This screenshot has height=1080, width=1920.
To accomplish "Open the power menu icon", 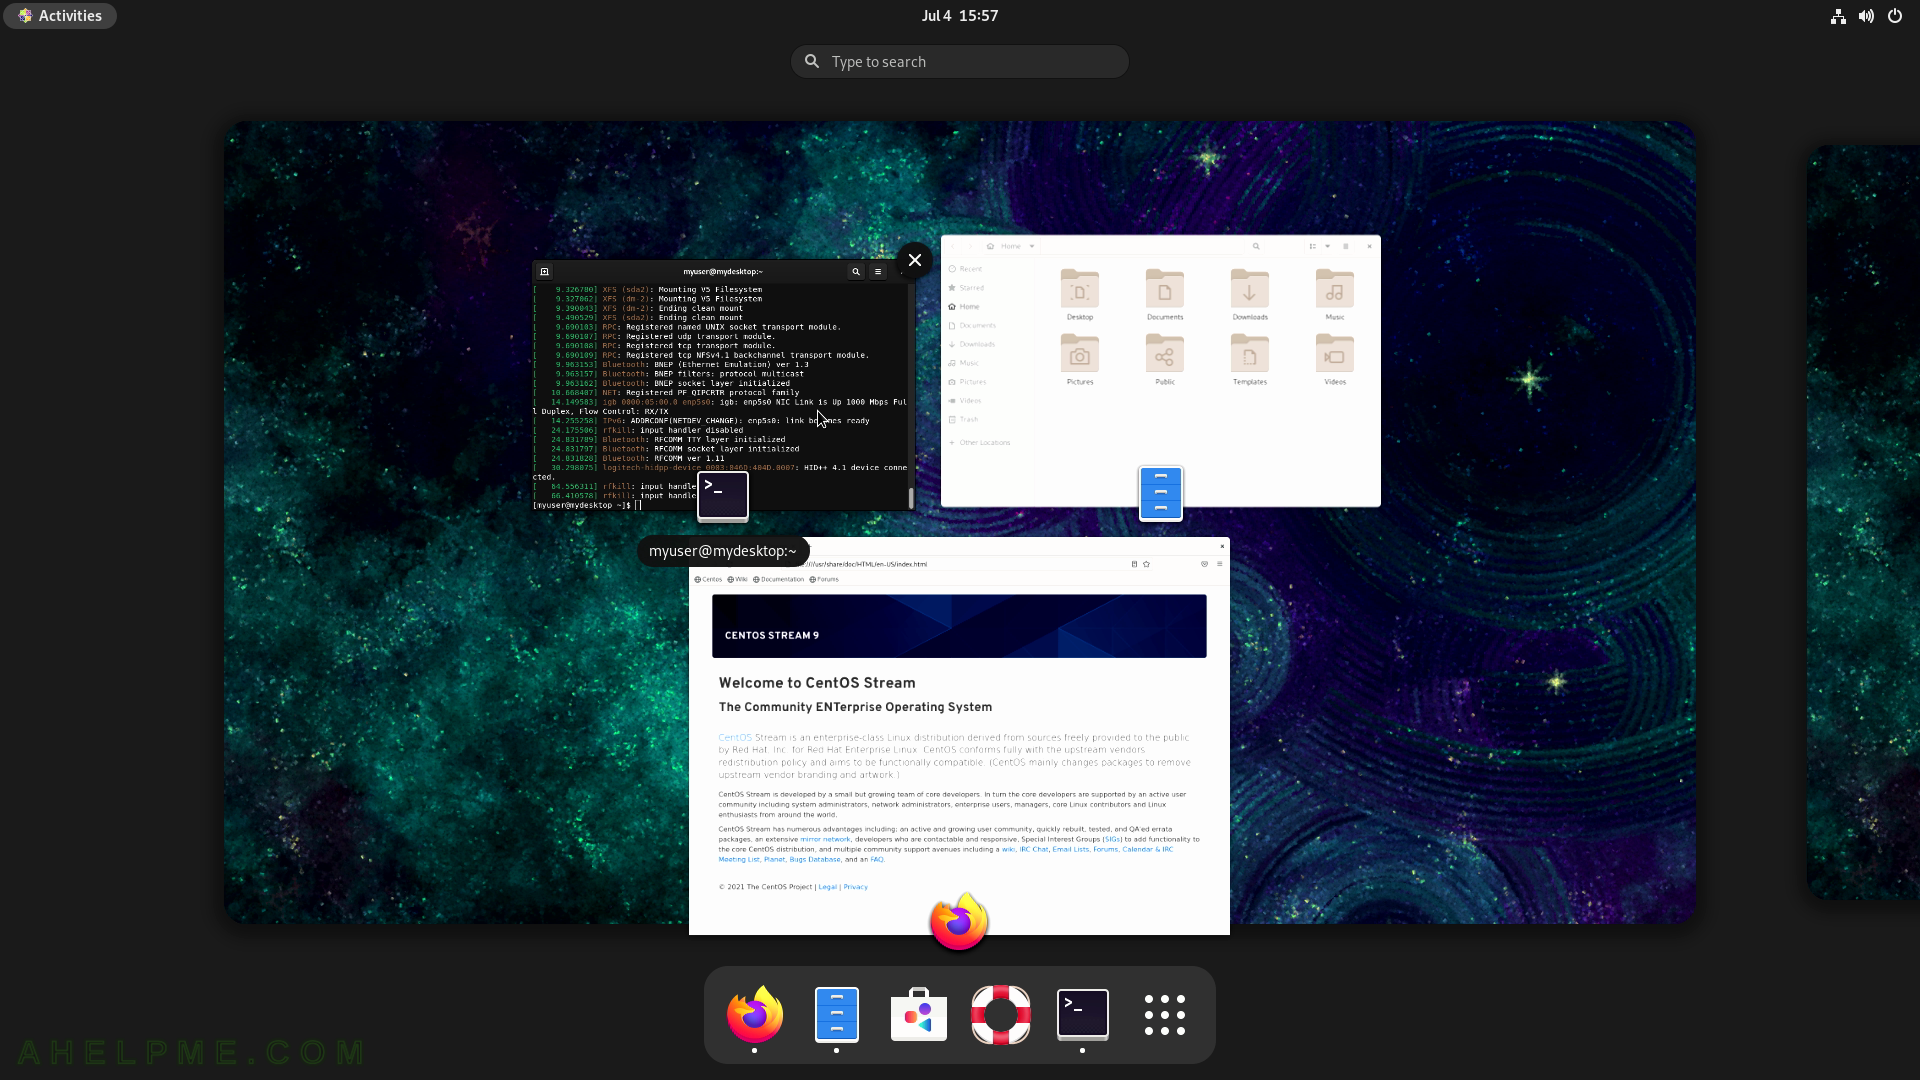I will (x=1895, y=16).
